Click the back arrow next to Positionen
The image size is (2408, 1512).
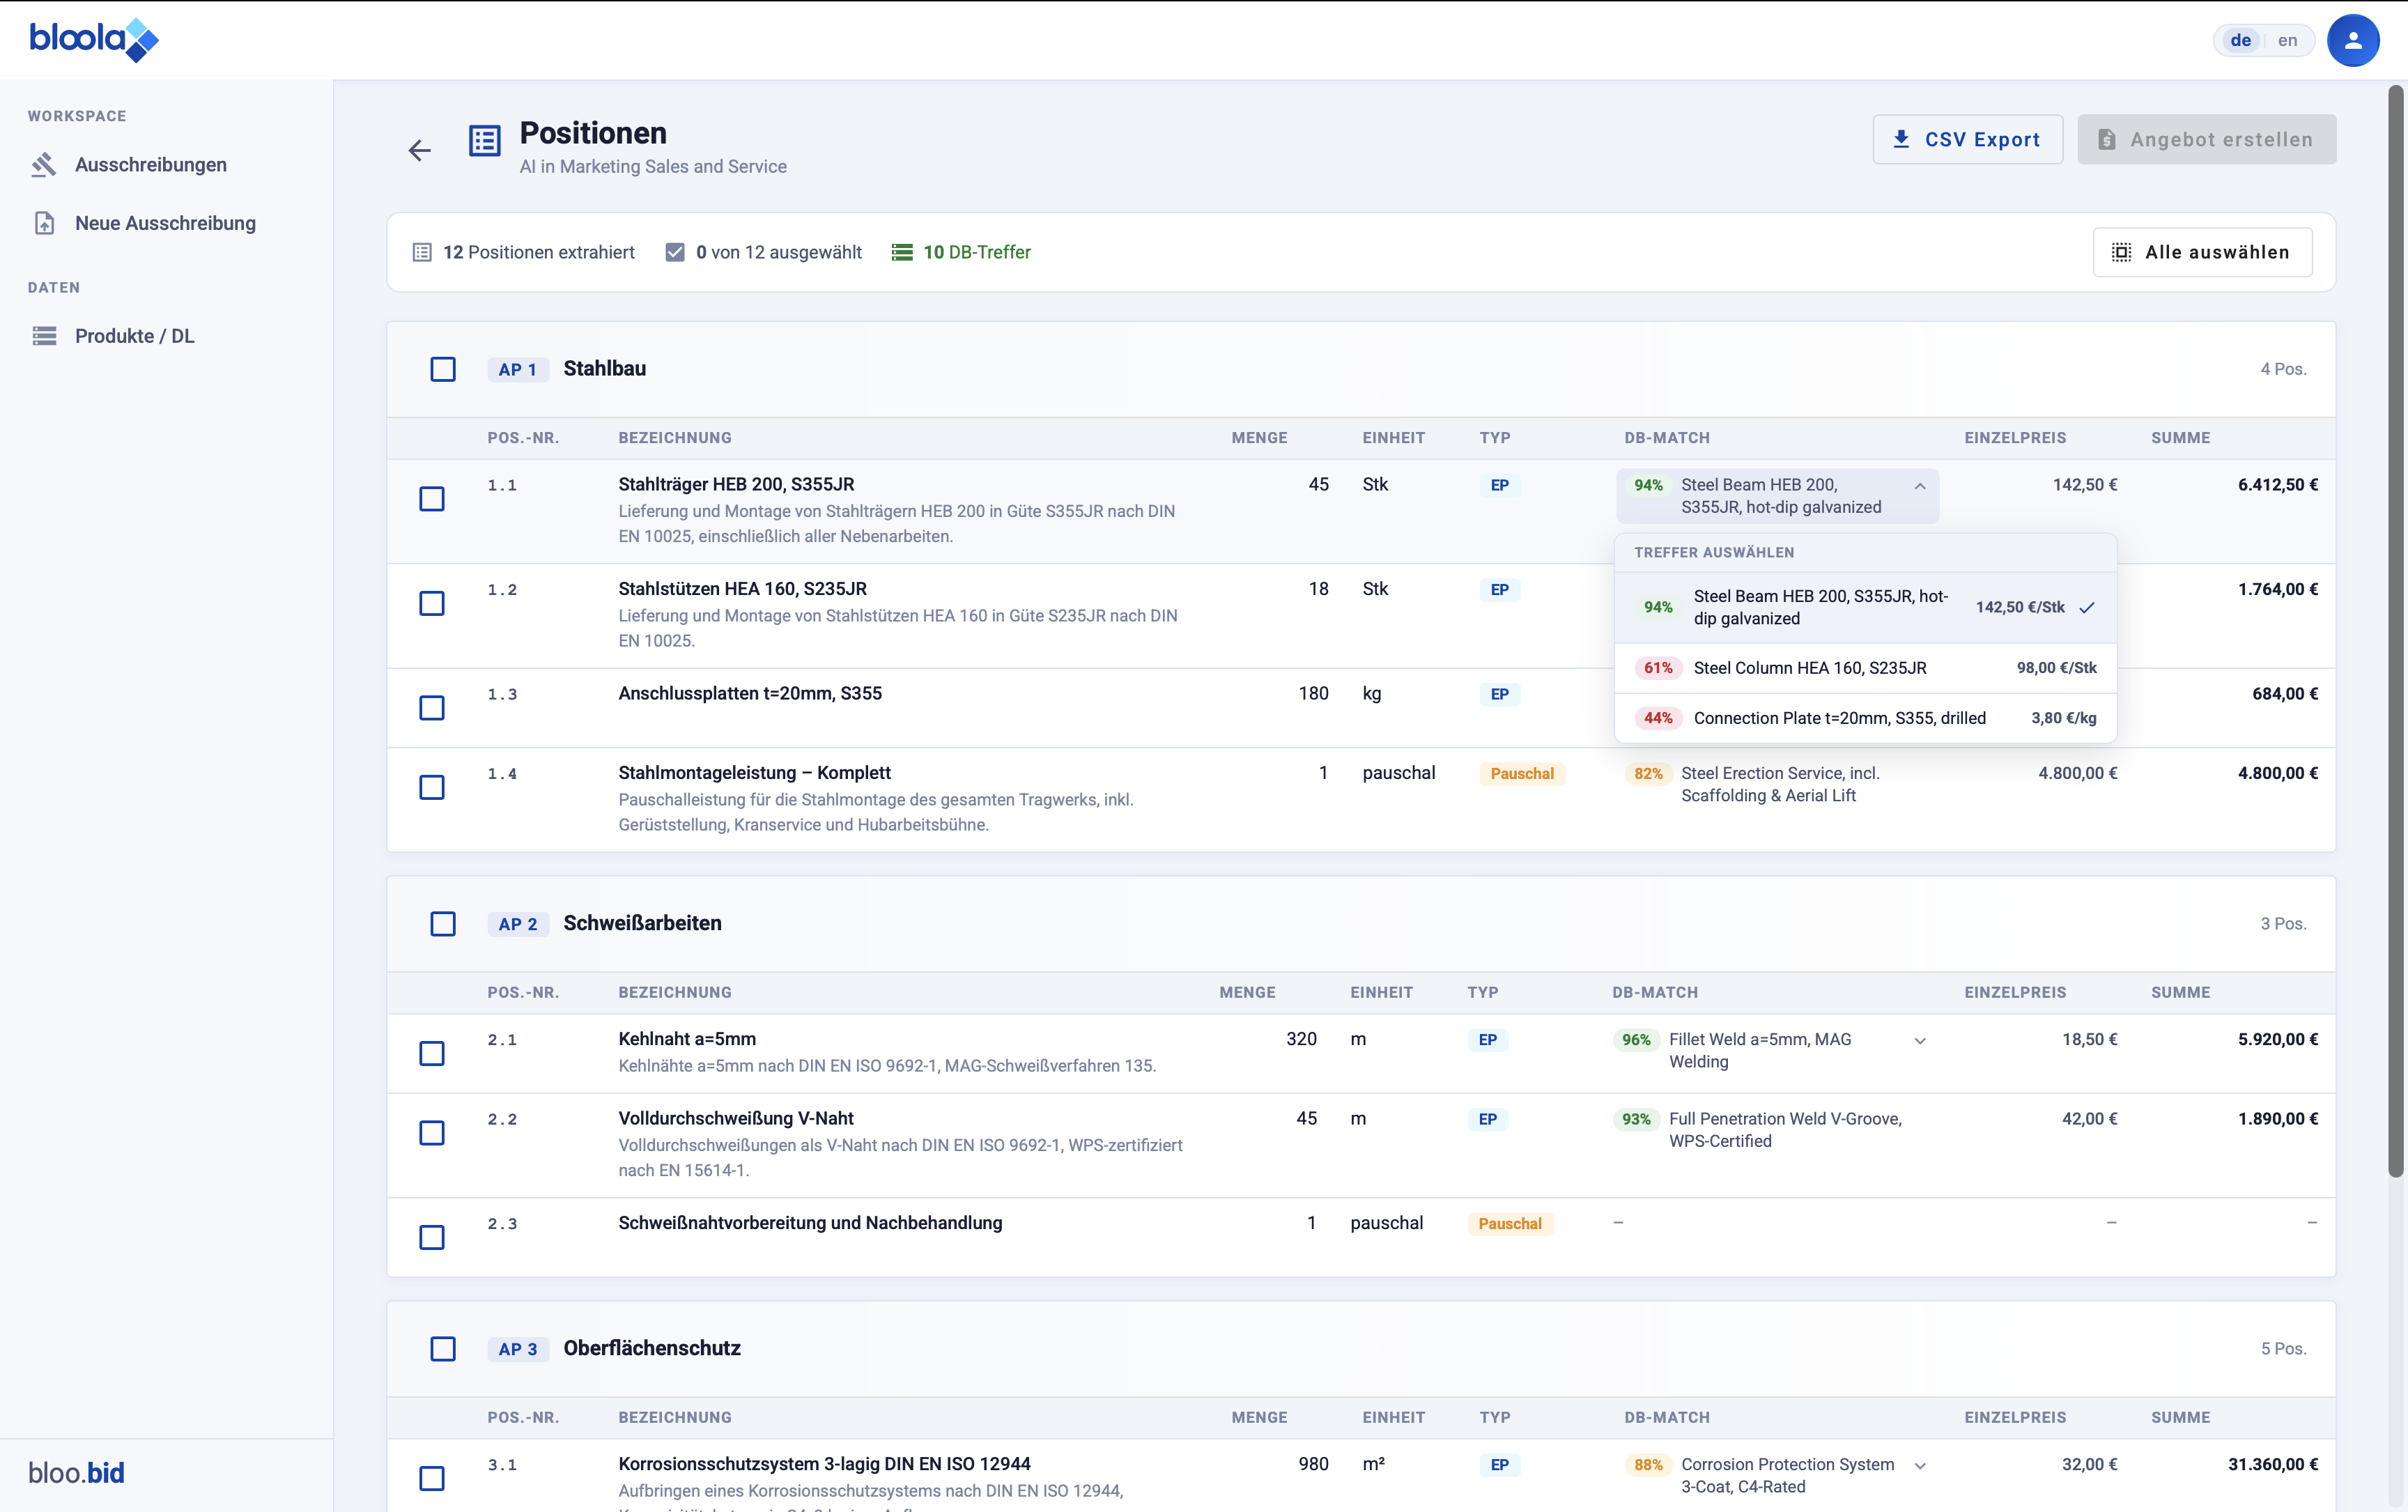click(x=419, y=150)
